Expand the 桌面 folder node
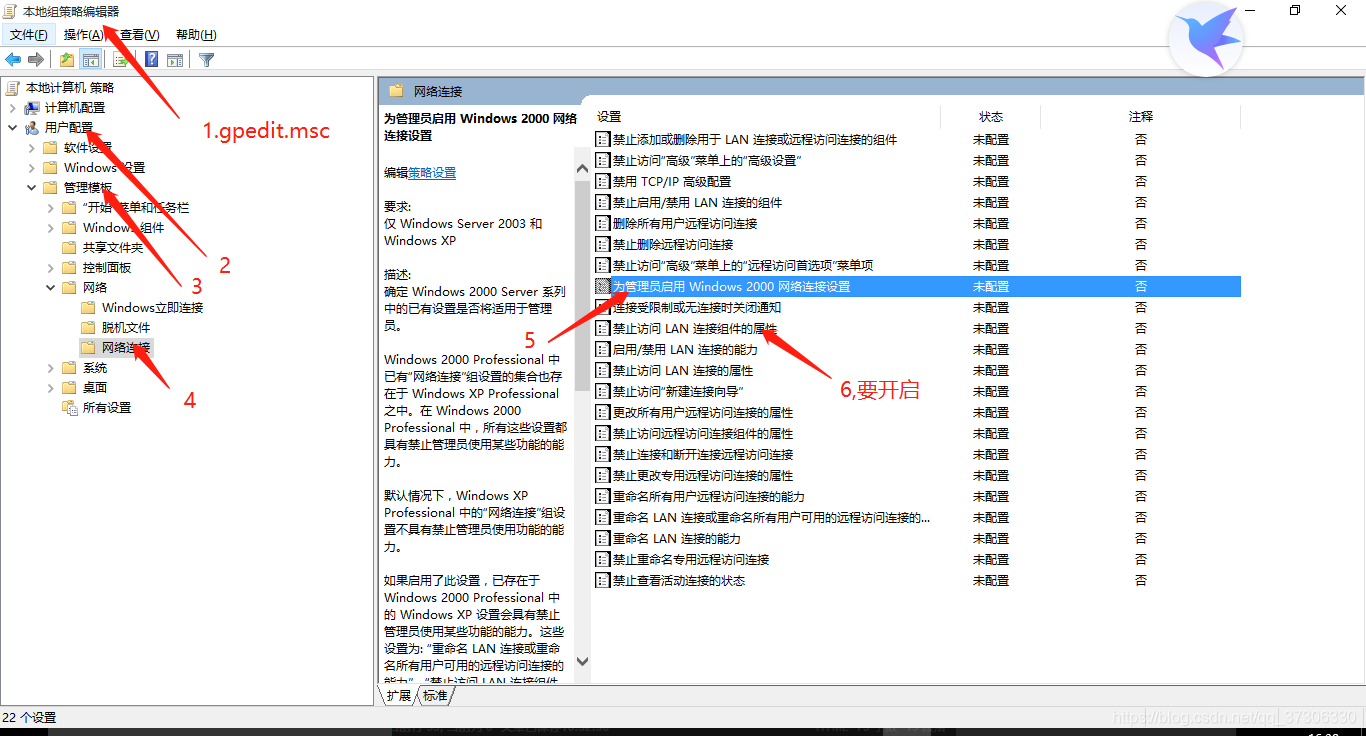 point(50,387)
